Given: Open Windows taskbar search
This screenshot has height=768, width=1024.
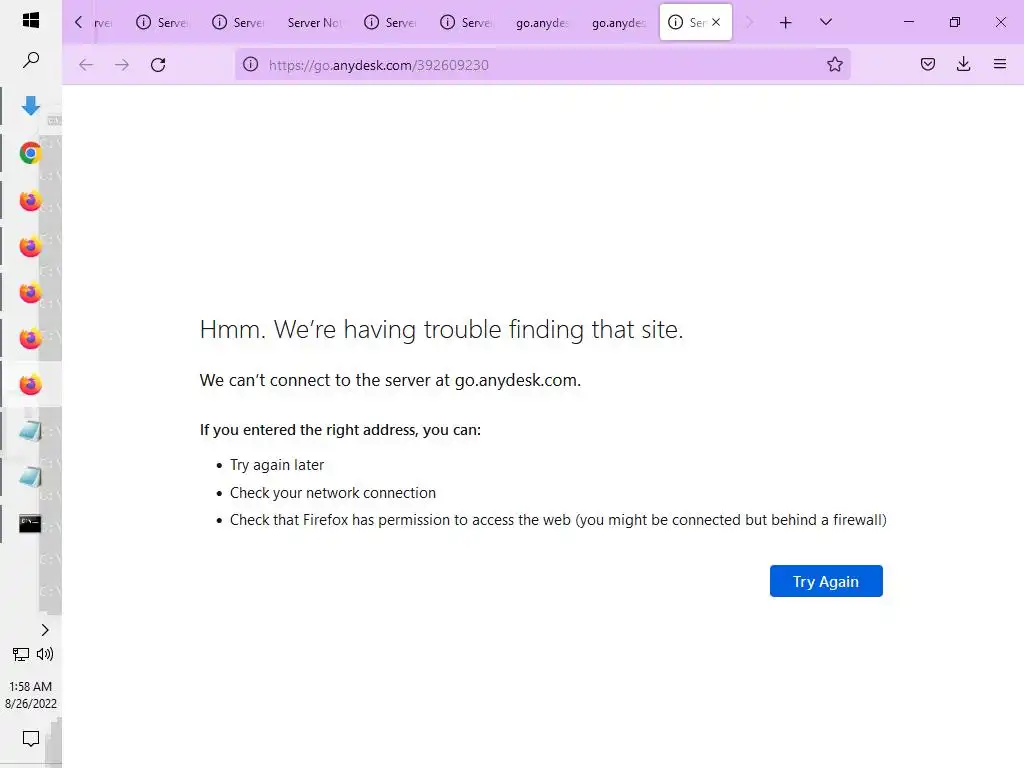Looking at the screenshot, I should point(31,60).
